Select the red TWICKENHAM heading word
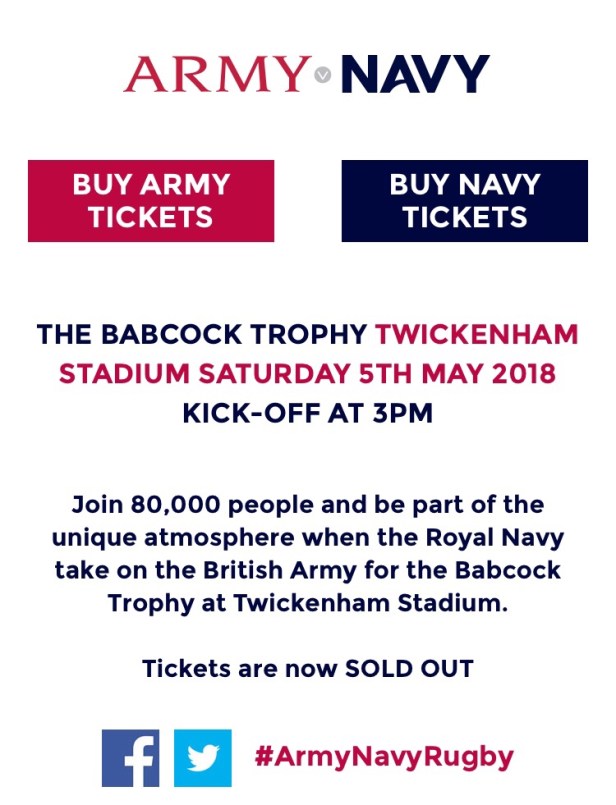 477,335
